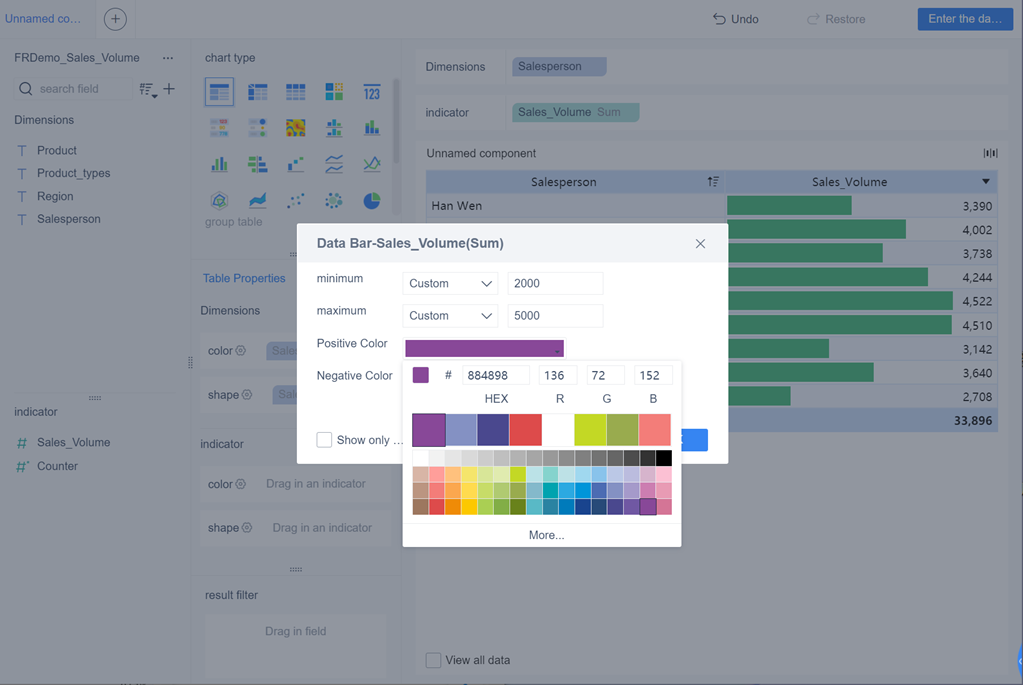This screenshot has height=685, width=1023.
Task: Select the area chart type
Action: point(258,200)
